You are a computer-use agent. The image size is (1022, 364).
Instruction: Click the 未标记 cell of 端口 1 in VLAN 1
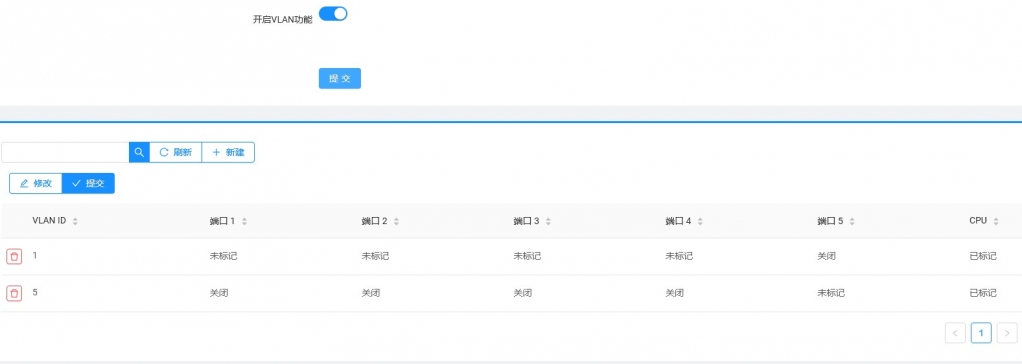click(223, 256)
